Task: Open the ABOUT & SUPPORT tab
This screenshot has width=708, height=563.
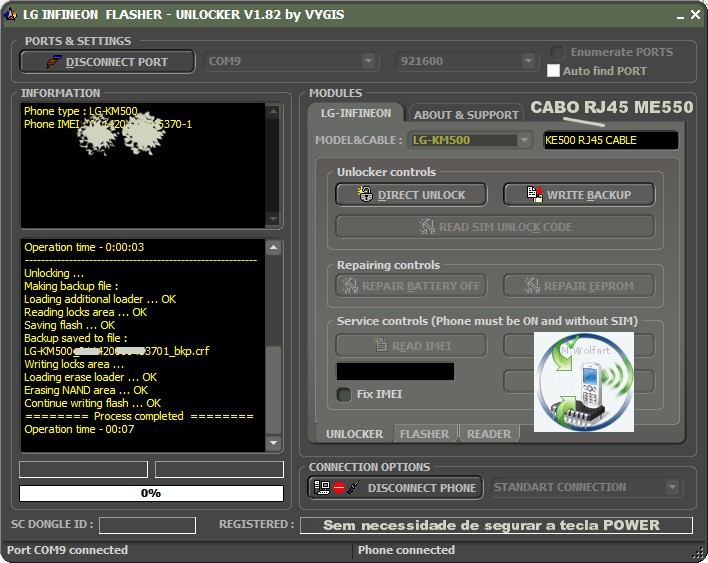Action: [x=466, y=115]
